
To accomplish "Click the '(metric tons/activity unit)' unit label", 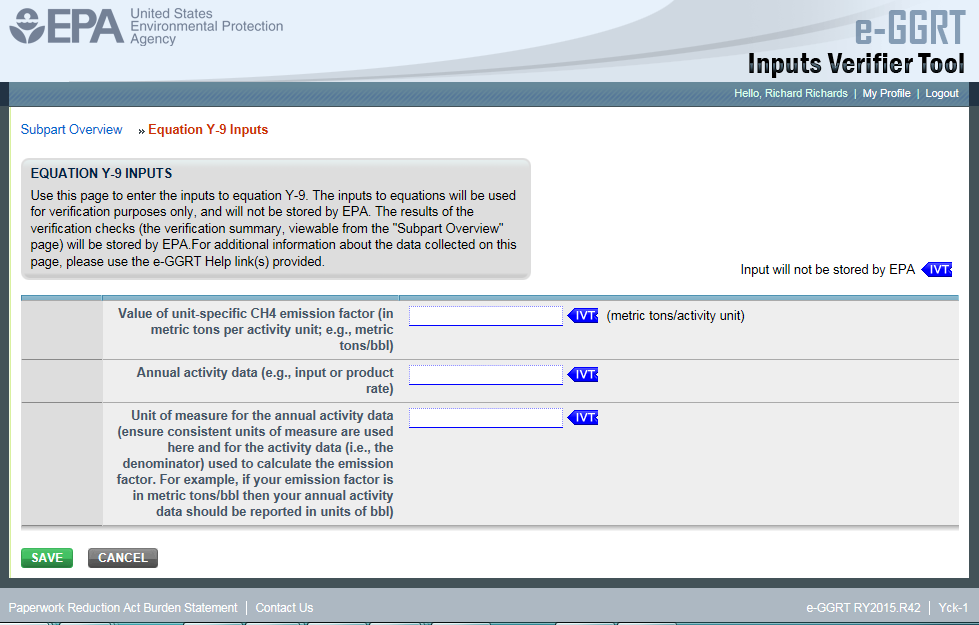I will click(676, 316).
